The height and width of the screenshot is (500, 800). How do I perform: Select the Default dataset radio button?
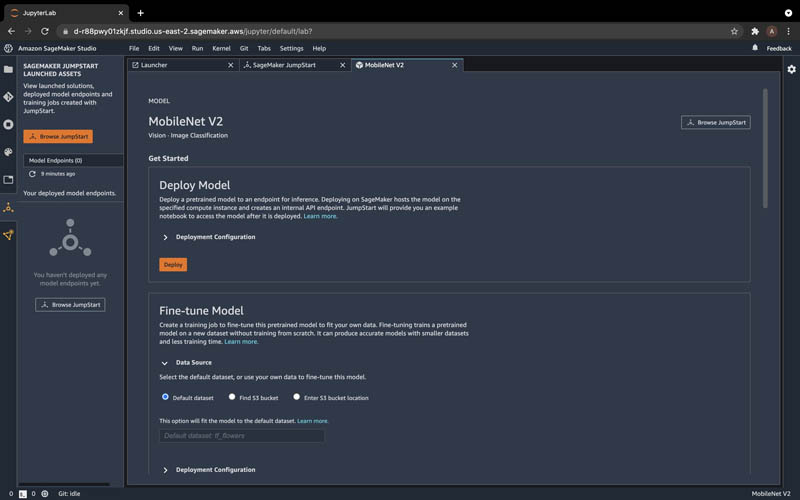[165, 396]
